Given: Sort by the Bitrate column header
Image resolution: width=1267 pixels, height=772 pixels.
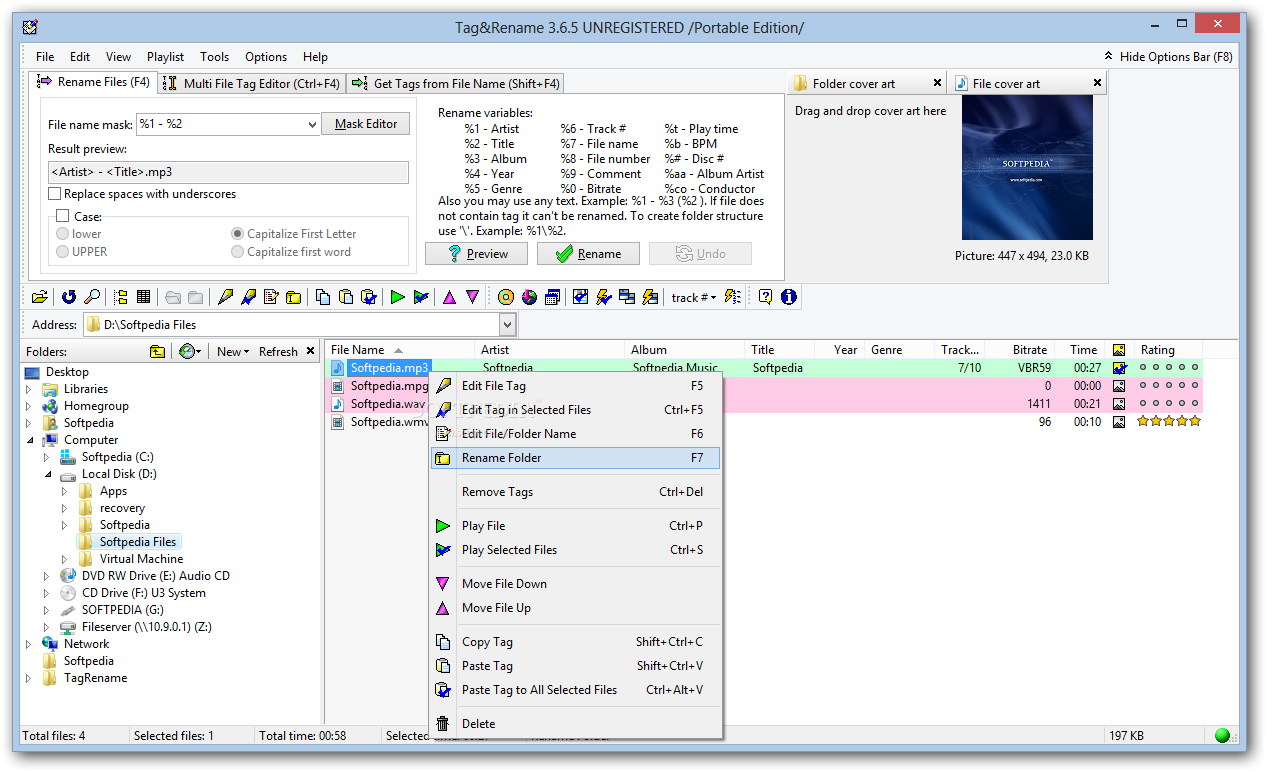Looking at the screenshot, I should 1020,350.
